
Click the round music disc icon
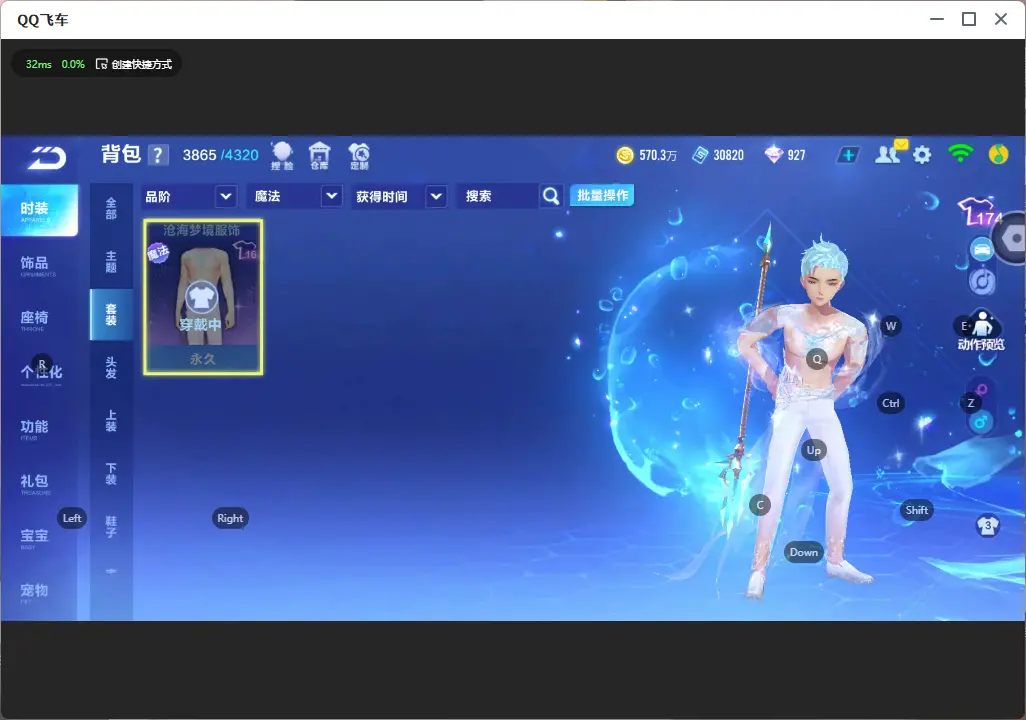click(982, 281)
